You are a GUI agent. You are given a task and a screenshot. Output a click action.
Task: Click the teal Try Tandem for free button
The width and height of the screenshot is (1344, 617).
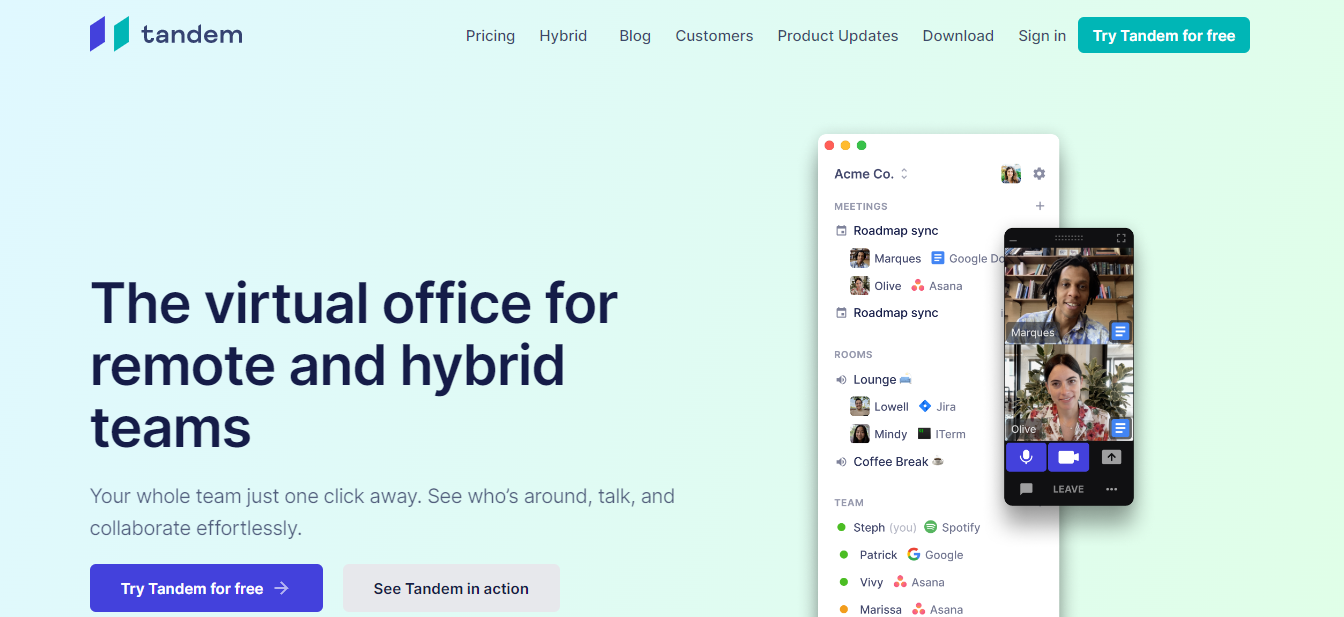pyautogui.click(x=1164, y=35)
